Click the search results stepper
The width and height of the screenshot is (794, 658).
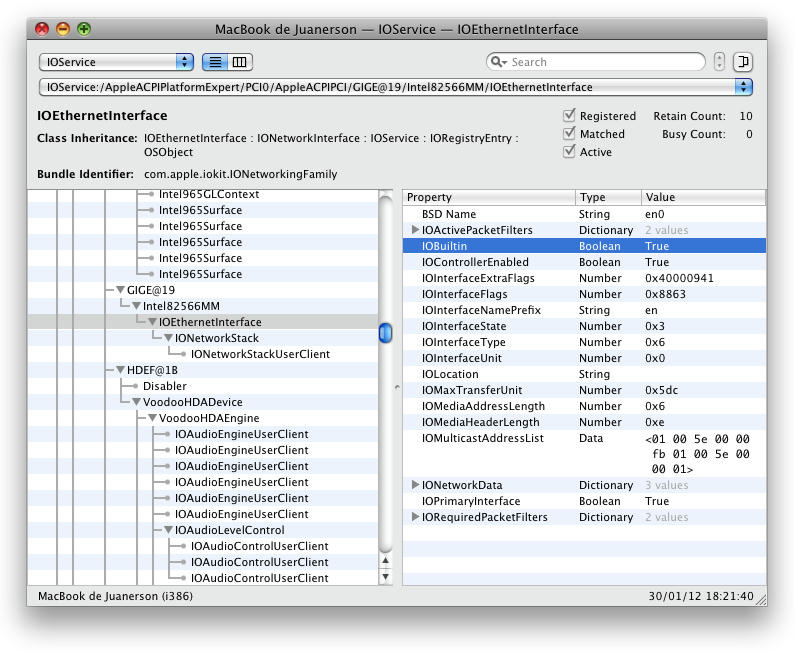coord(719,62)
